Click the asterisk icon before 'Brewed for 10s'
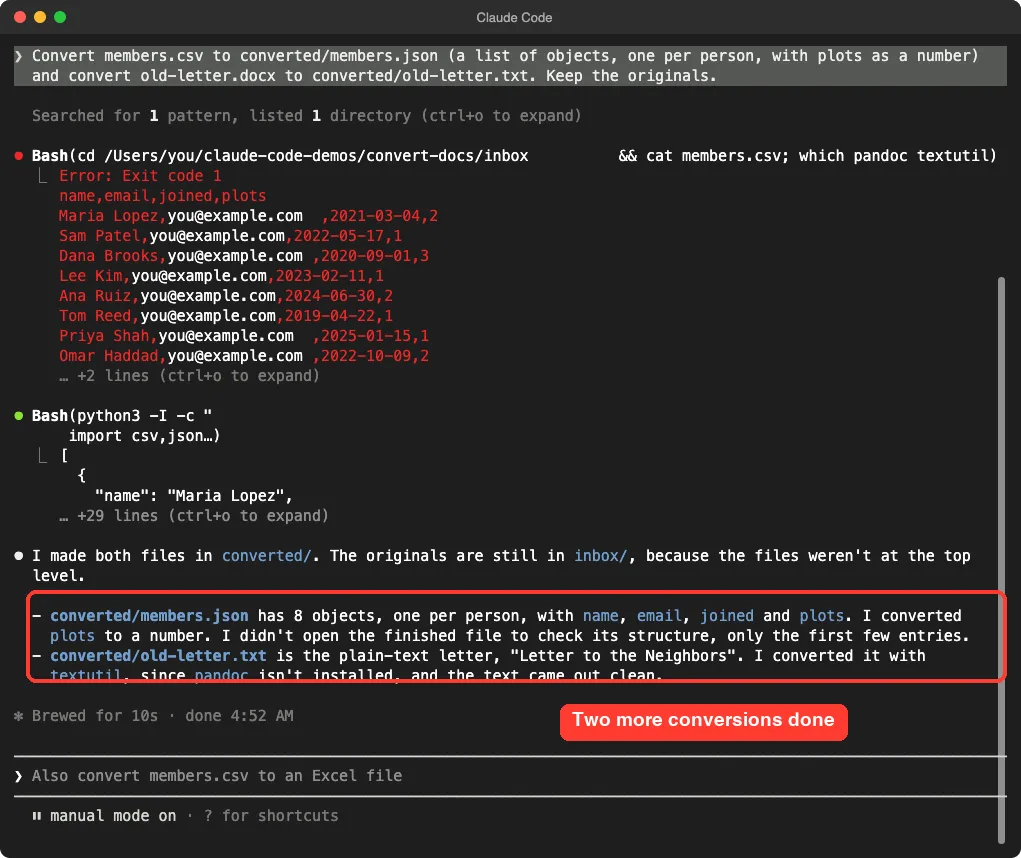The width and height of the screenshot is (1021, 858). click(19, 716)
